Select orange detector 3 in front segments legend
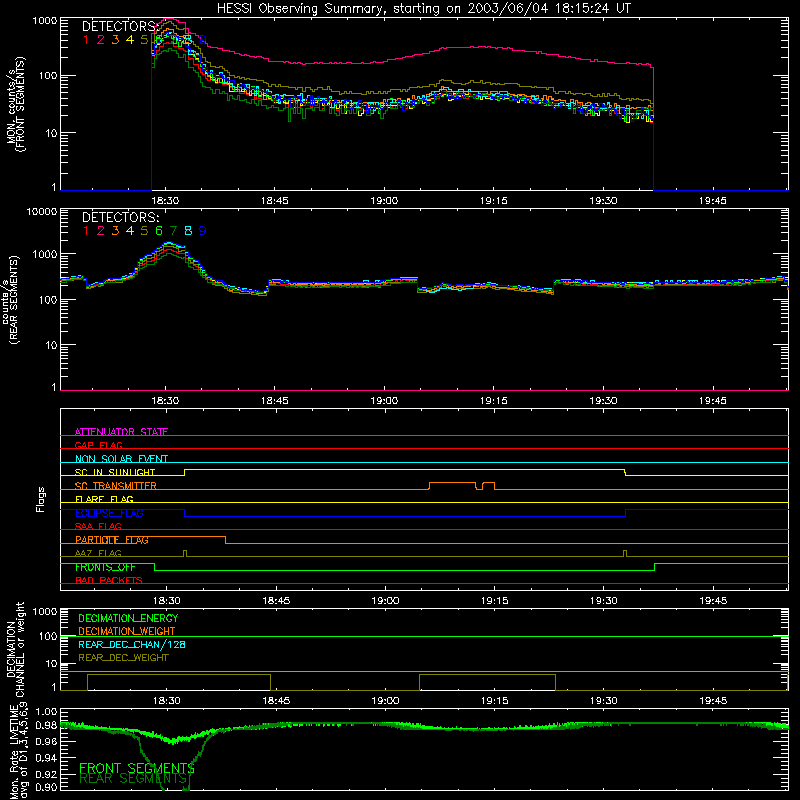The width and height of the screenshot is (800, 800). [115, 40]
